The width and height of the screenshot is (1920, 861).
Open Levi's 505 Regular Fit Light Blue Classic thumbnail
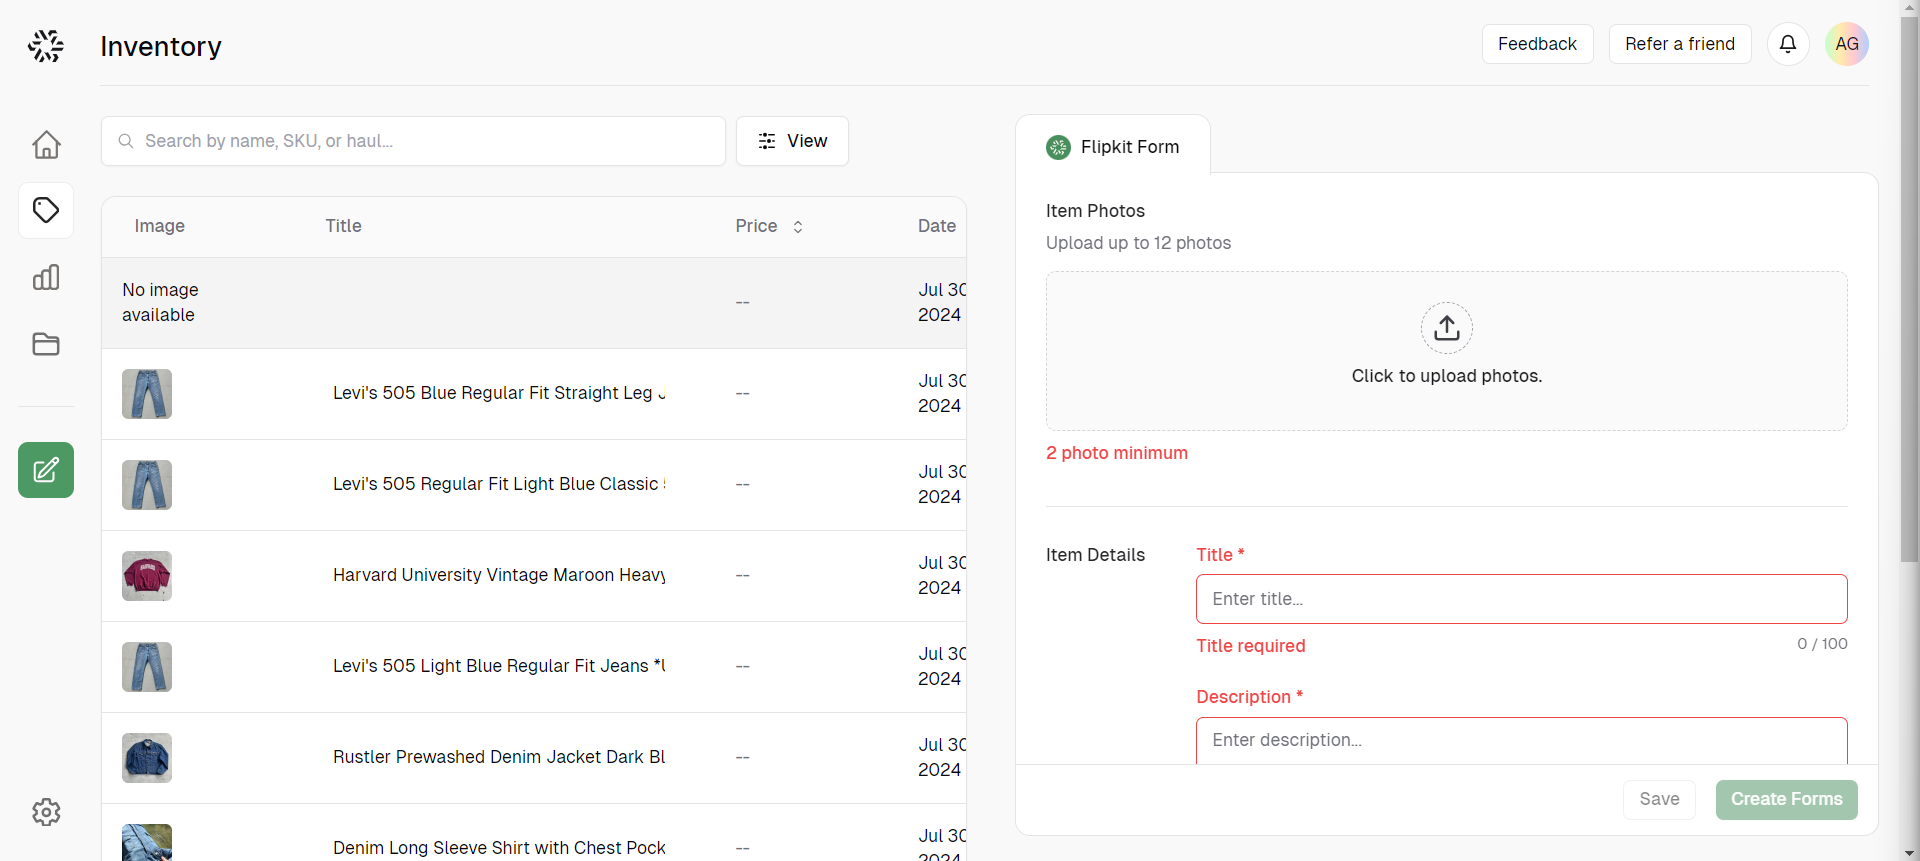pos(147,485)
